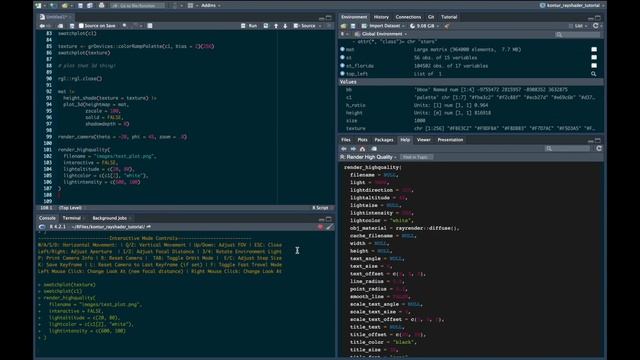Open R: Render High Quality topic dropdown
The height and width of the screenshot is (360, 640).
[x=369, y=157]
